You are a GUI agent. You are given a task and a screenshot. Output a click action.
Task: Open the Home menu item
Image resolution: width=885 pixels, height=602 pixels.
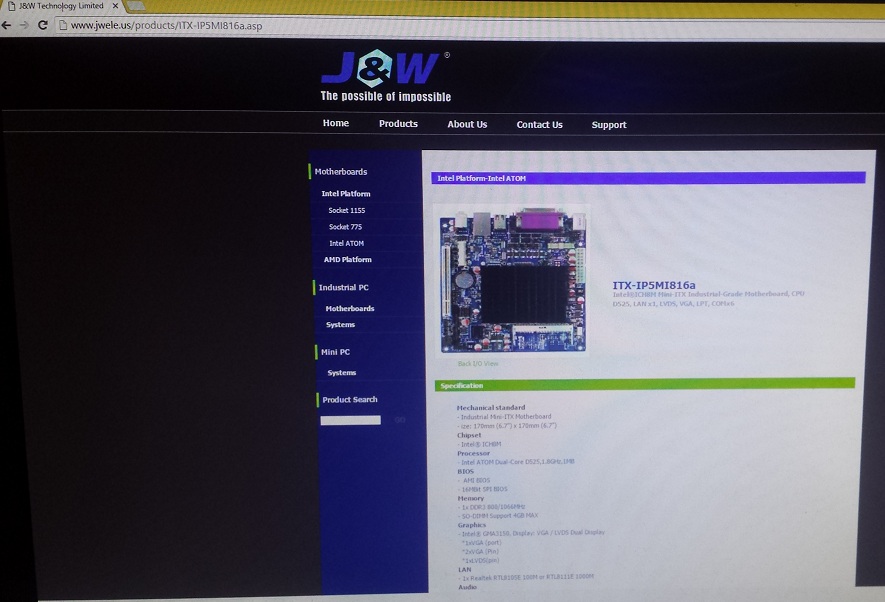point(336,123)
